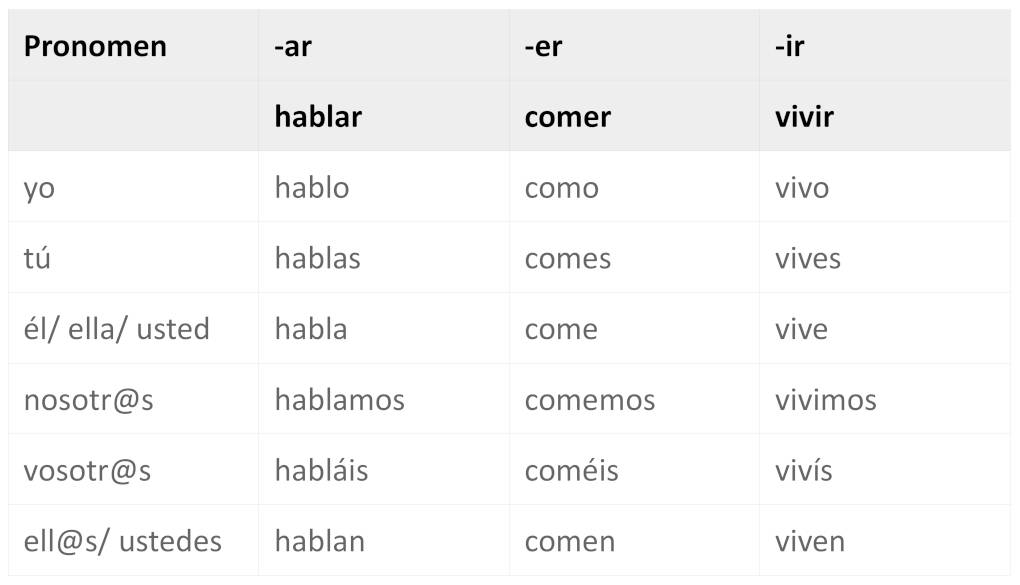Click the conjugation hablo
The image size is (1020, 585).
[312, 188]
